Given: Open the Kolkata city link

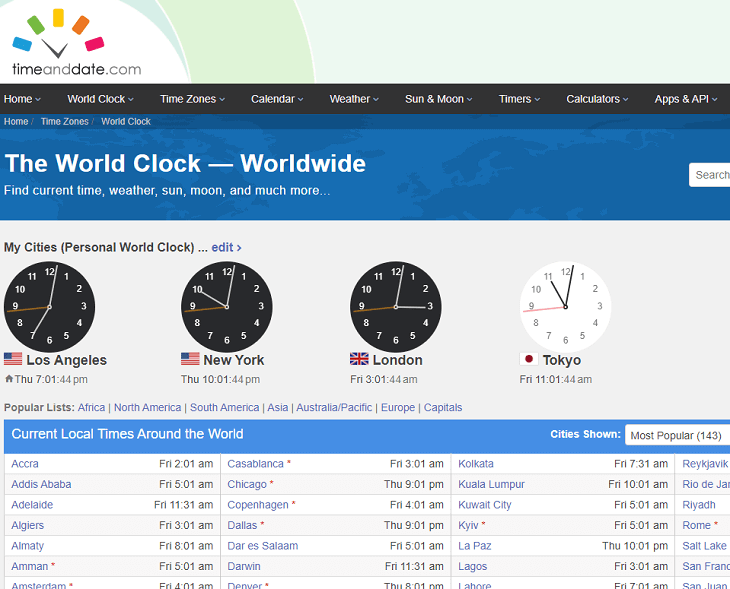Looking at the screenshot, I should [x=476, y=464].
